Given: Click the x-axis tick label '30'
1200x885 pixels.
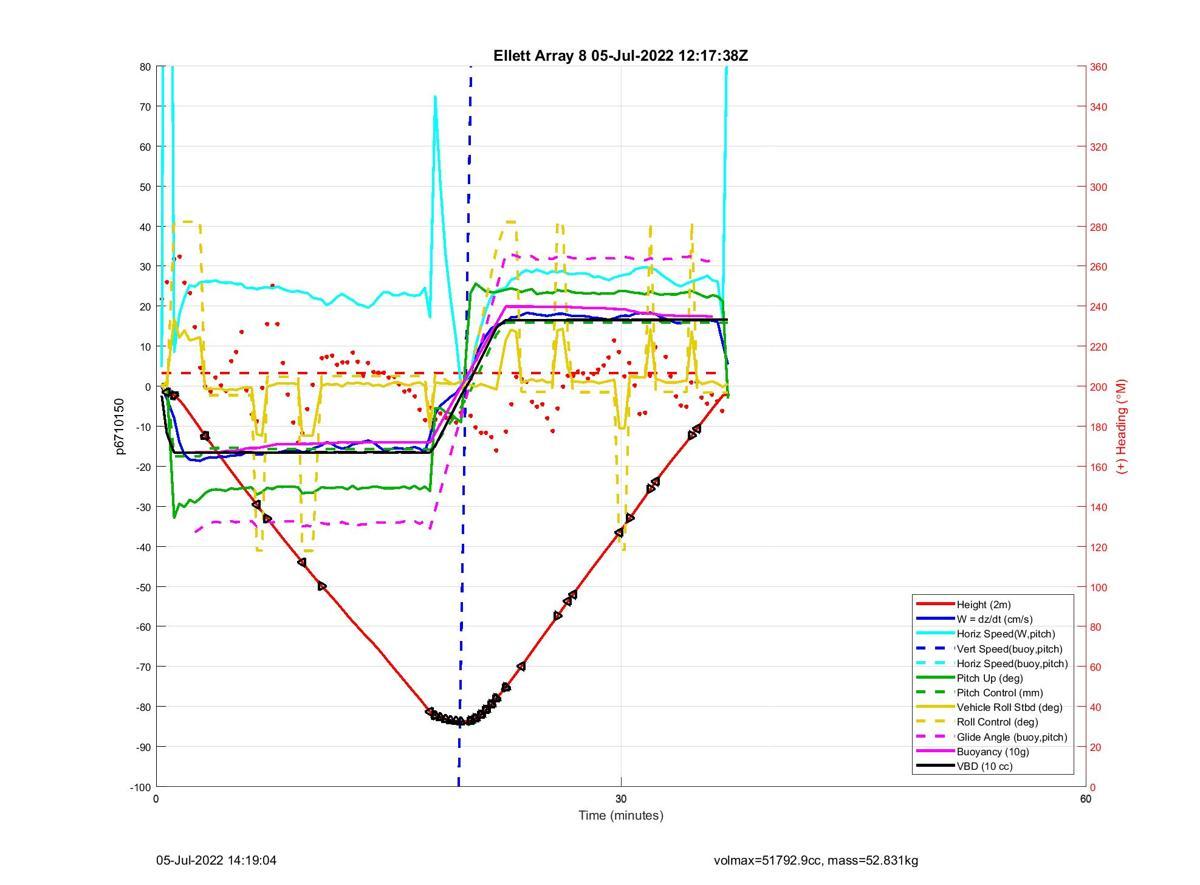Looking at the screenshot, I should [621, 799].
